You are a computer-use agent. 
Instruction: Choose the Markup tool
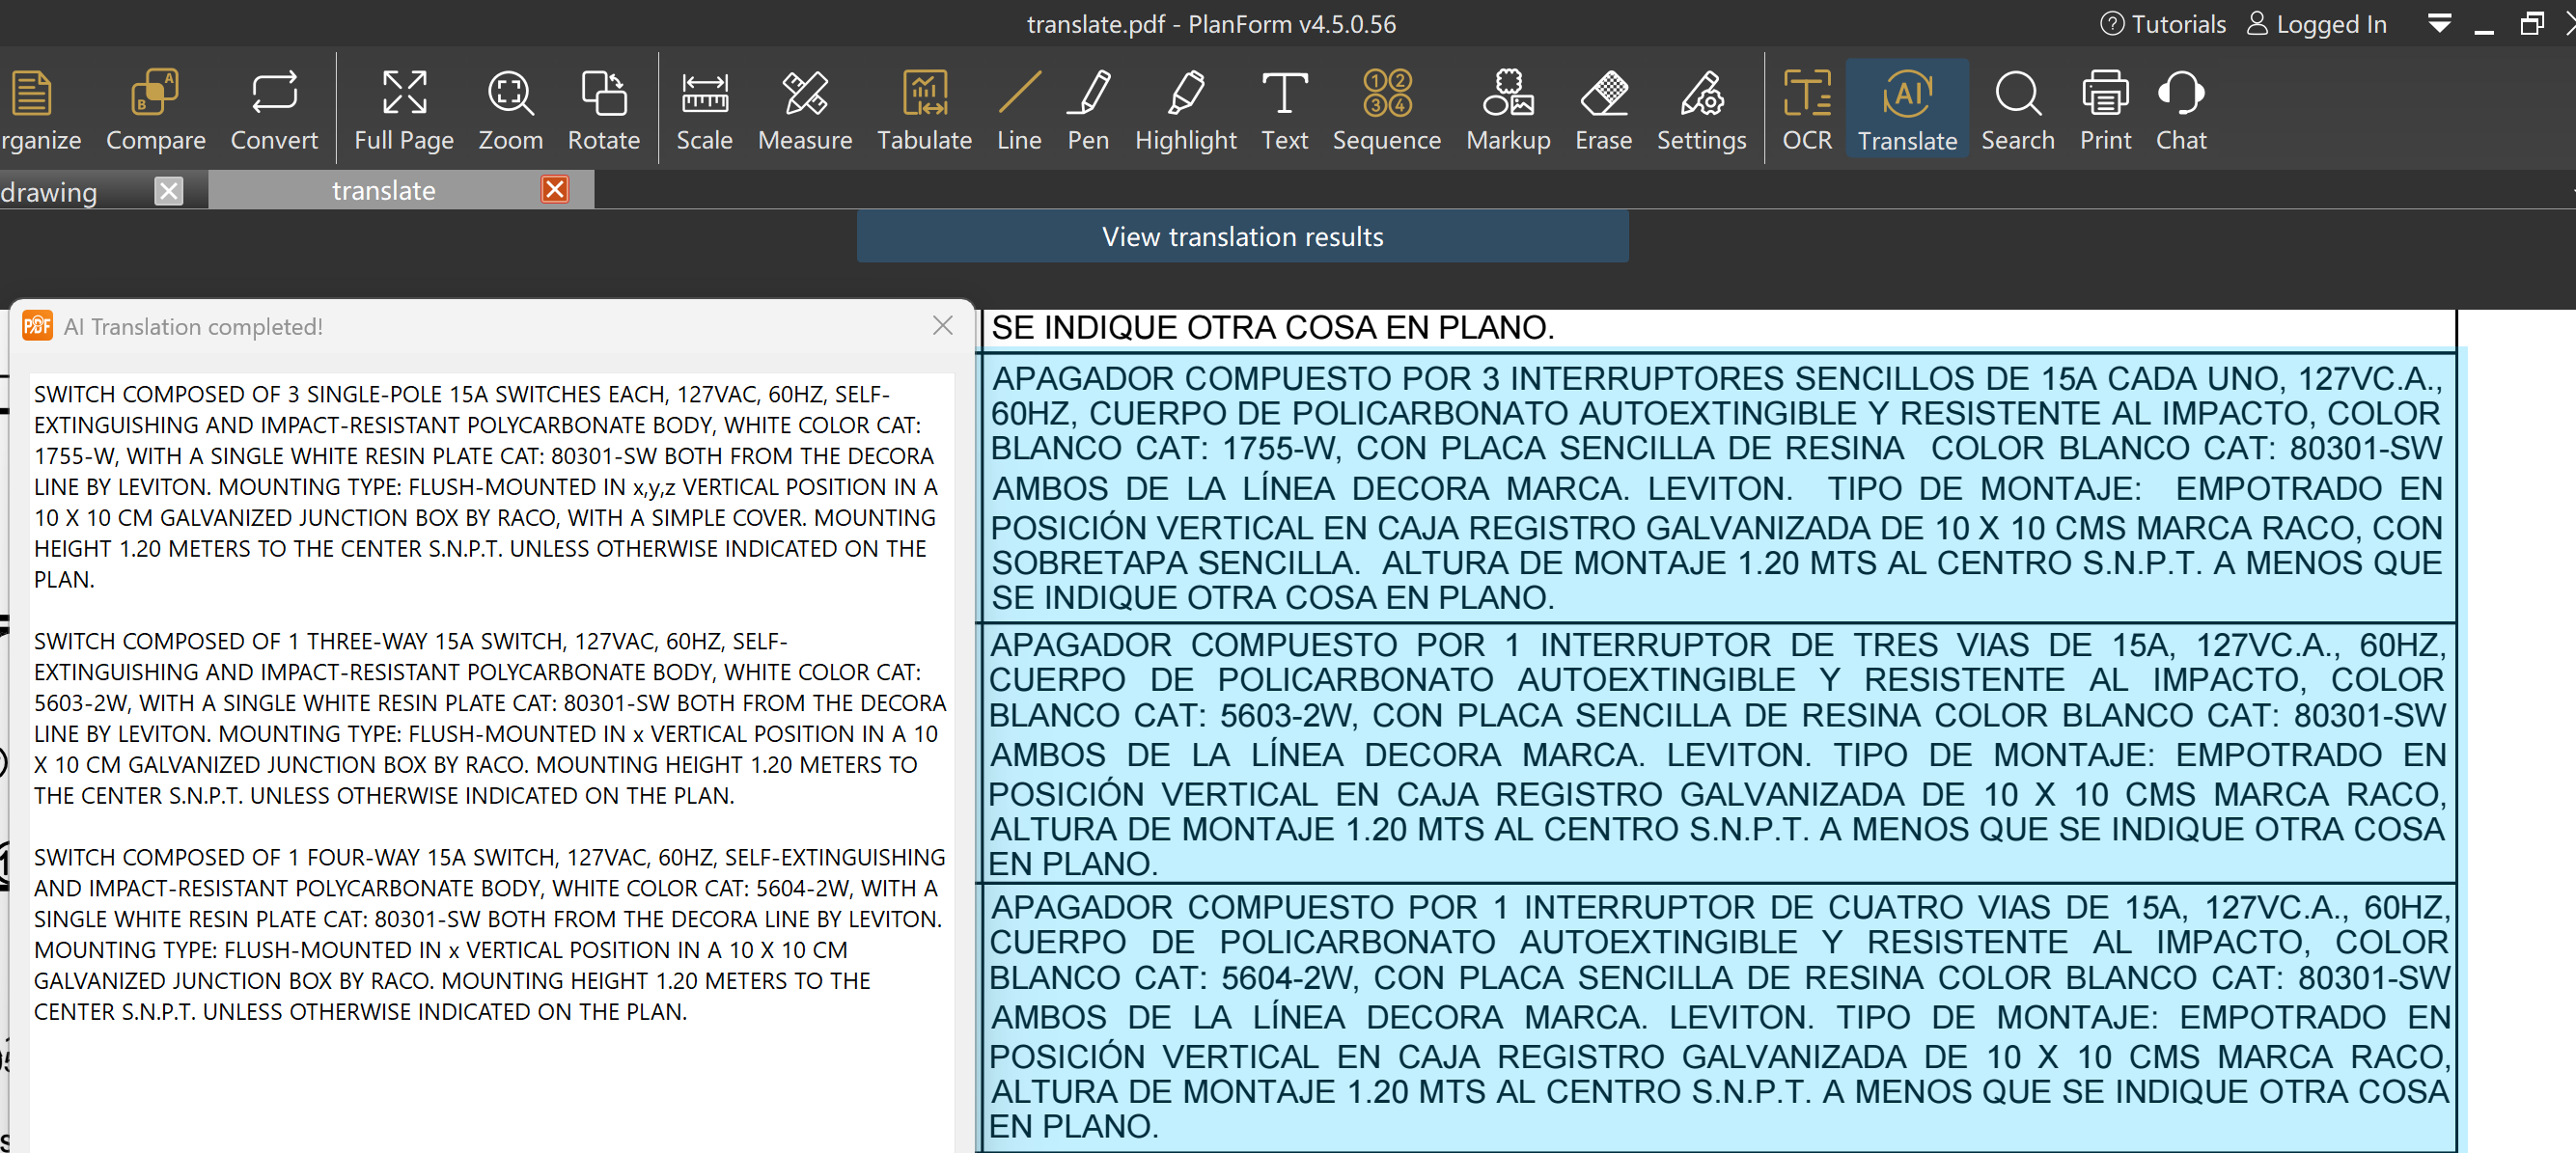1508,109
